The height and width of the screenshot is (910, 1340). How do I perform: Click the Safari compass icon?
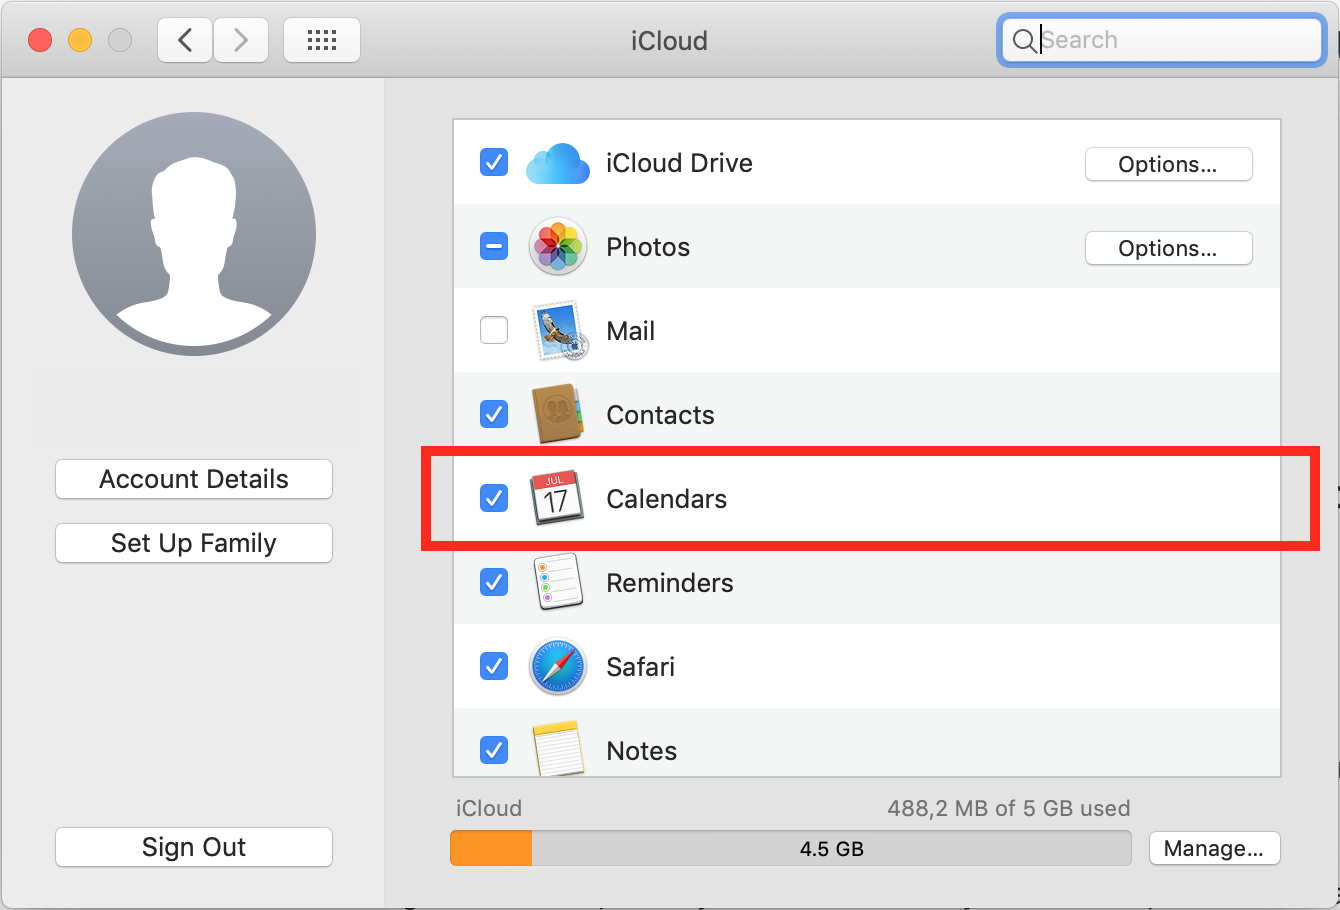[x=557, y=666]
